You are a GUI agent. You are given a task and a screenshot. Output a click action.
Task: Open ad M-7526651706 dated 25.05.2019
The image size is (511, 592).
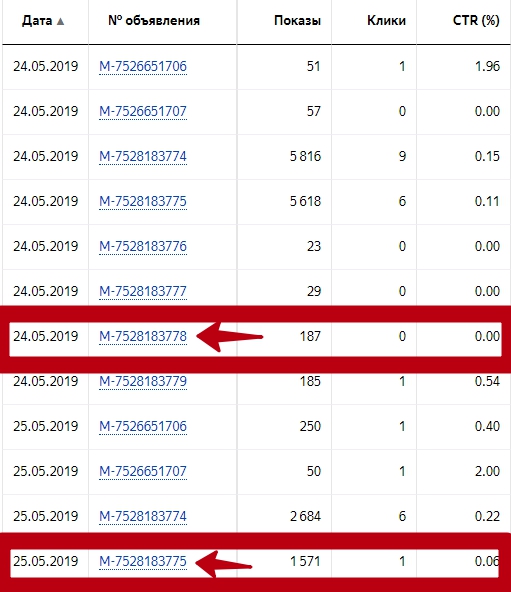point(143,426)
